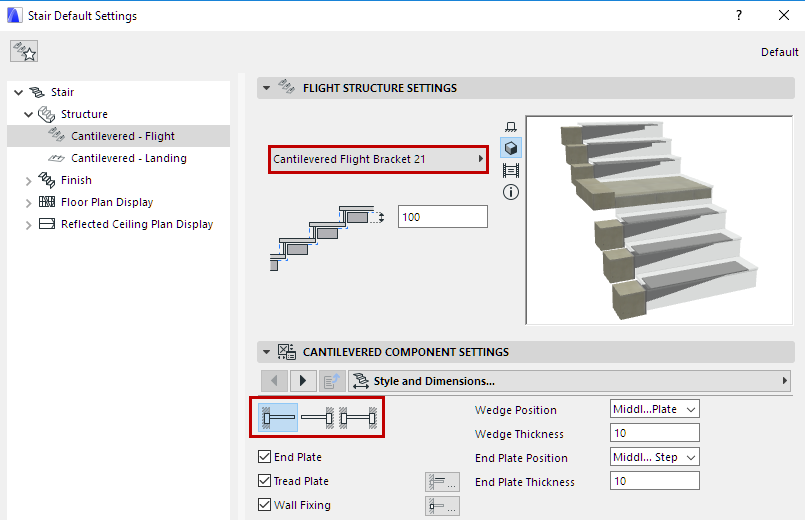Open Wedge Position dropdown
This screenshot has width=805, height=520.
click(x=655, y=409)
